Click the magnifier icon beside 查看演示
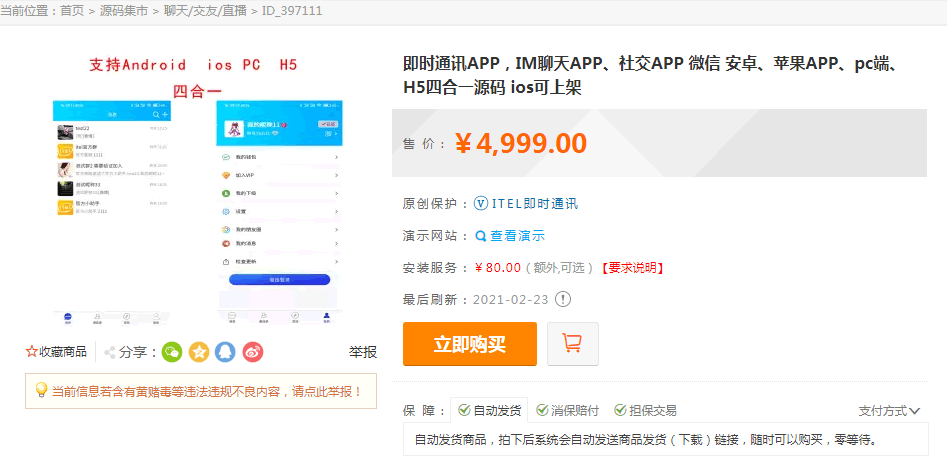 click(x=481, y=236)
